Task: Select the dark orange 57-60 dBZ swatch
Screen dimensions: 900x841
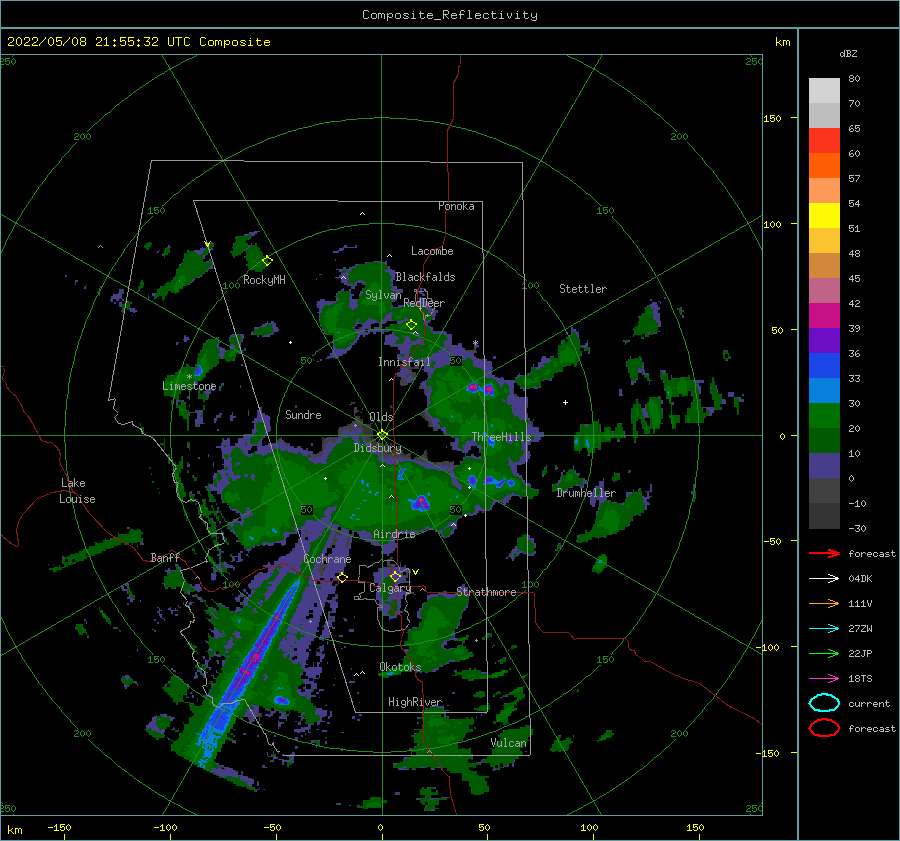Action: 824,166
